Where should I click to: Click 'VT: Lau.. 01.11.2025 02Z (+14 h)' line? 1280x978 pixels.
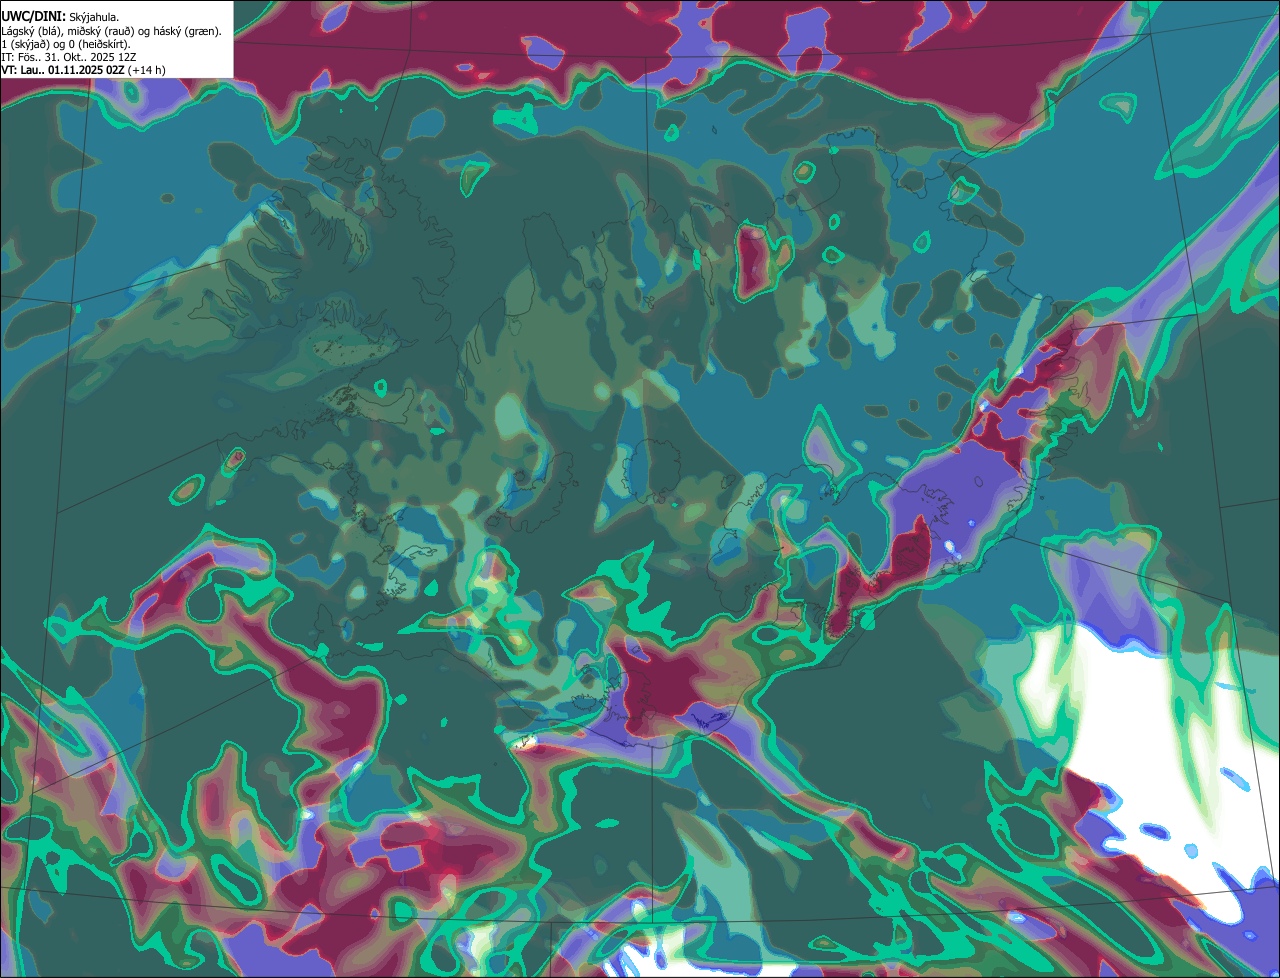pos(84,70)
